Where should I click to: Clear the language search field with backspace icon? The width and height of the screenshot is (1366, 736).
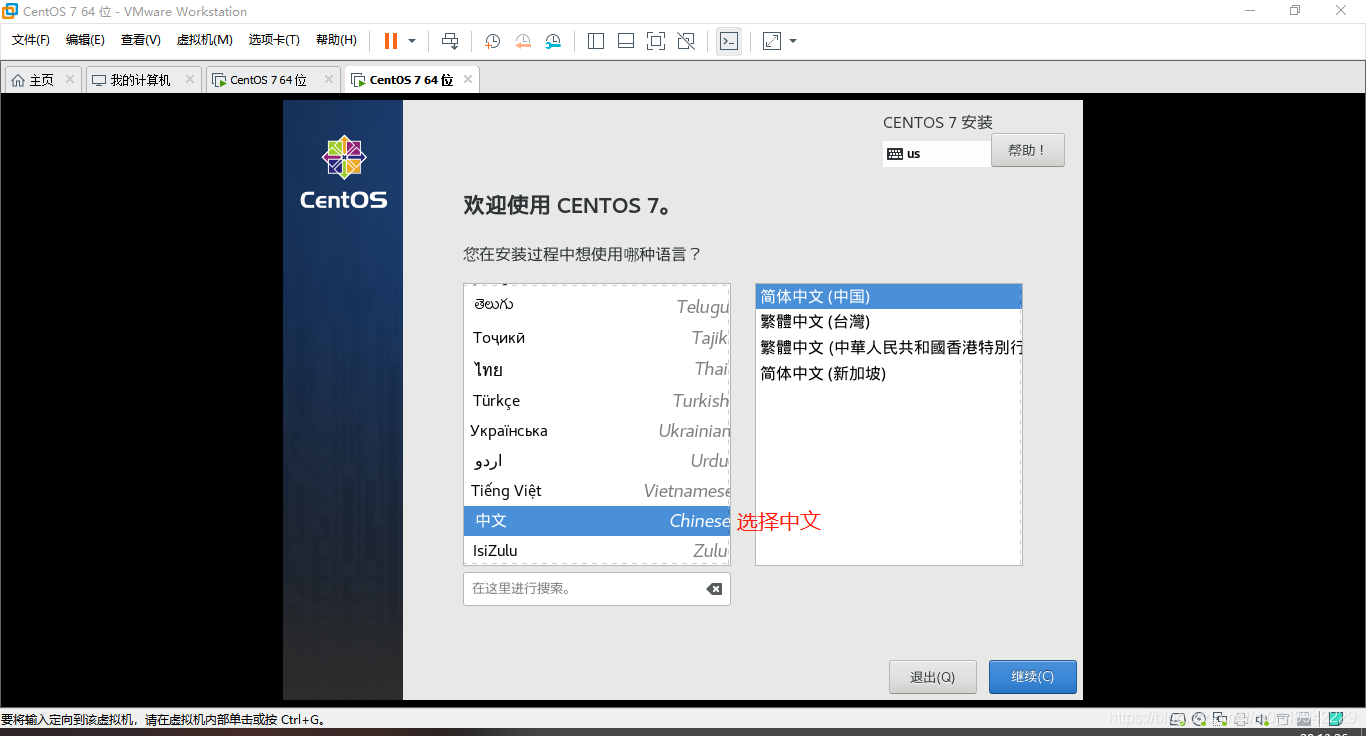(714, 589)
